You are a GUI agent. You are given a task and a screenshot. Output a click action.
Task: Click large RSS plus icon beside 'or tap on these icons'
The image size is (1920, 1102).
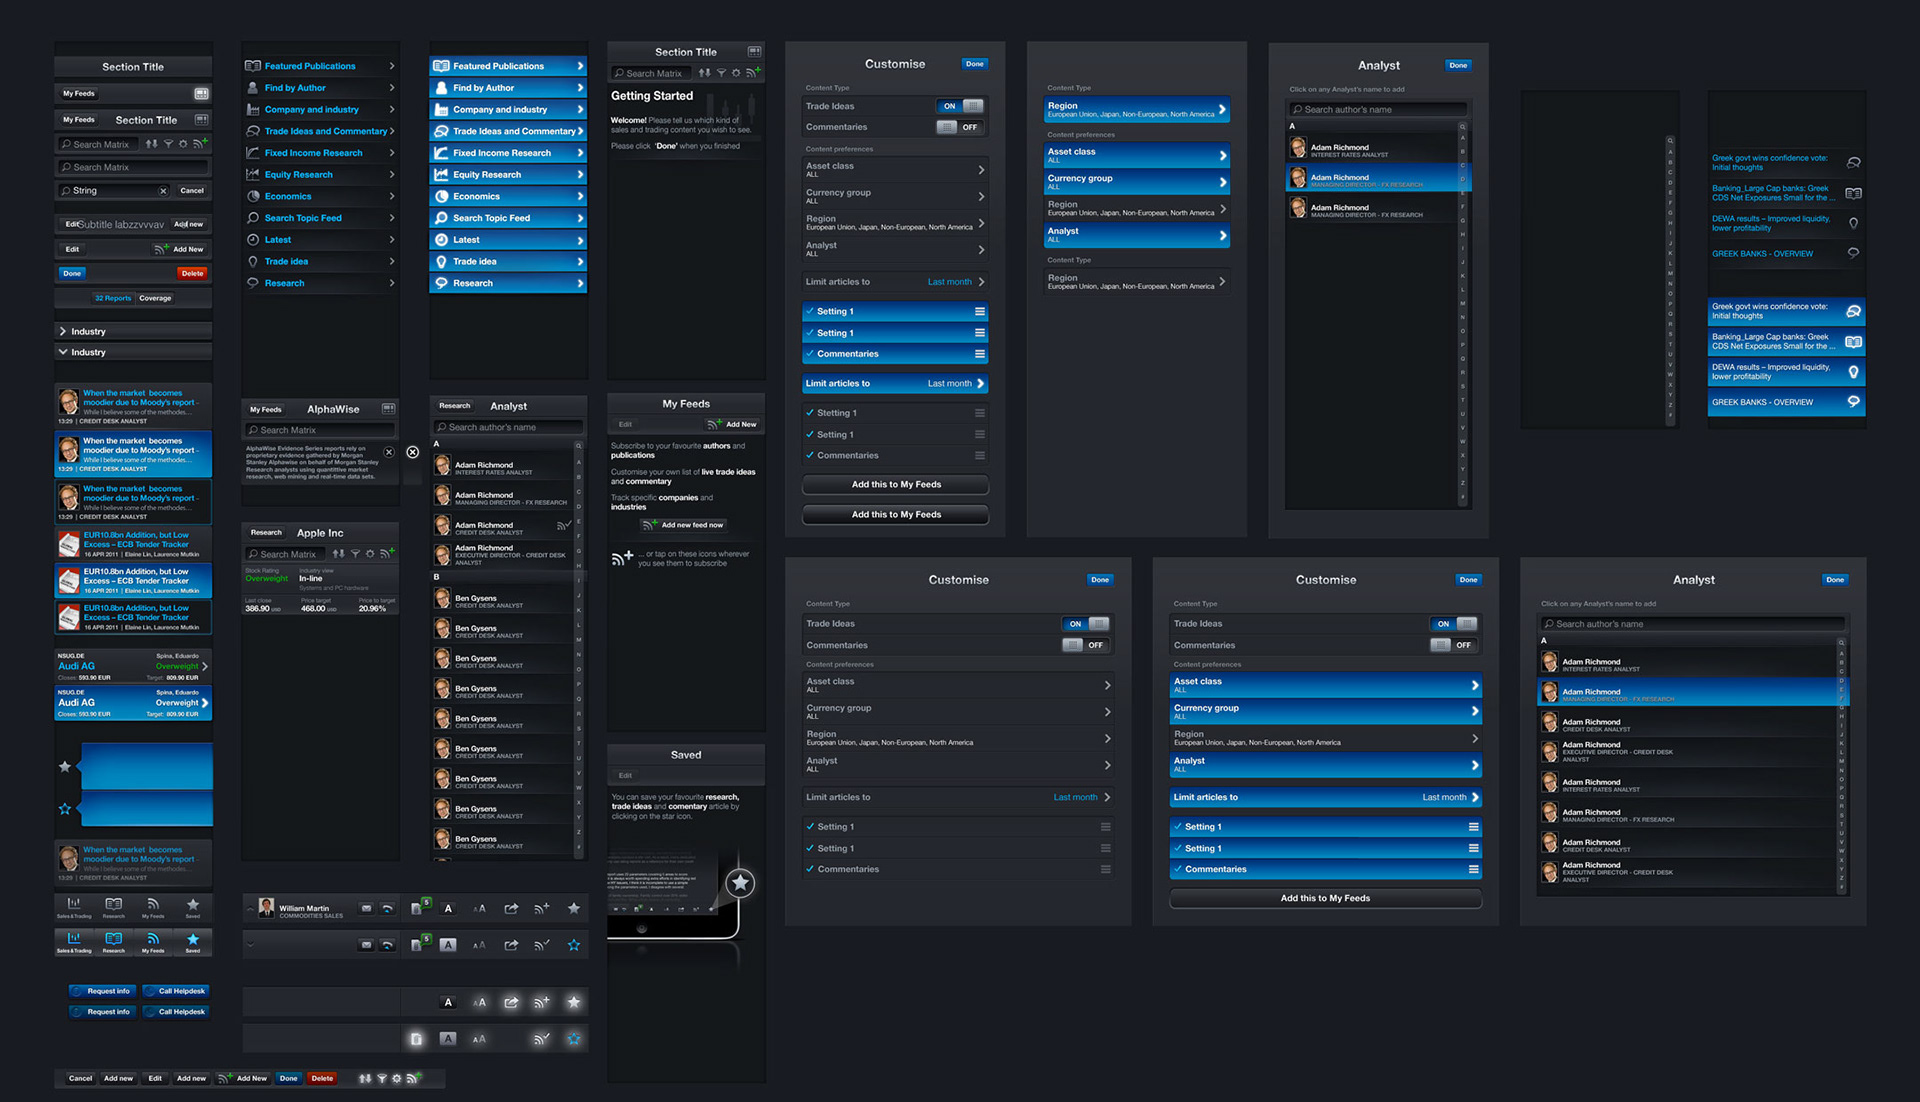click(622, 557)
